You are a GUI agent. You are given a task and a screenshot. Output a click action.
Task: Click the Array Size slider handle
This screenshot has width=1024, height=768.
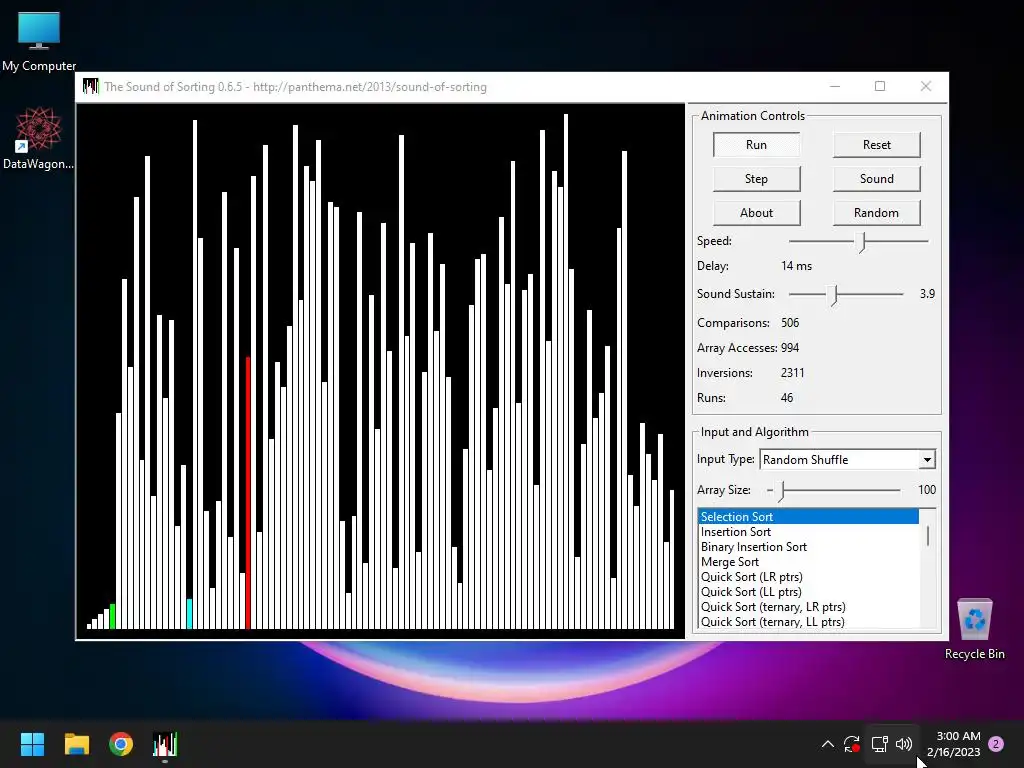[x=781, y=490]
